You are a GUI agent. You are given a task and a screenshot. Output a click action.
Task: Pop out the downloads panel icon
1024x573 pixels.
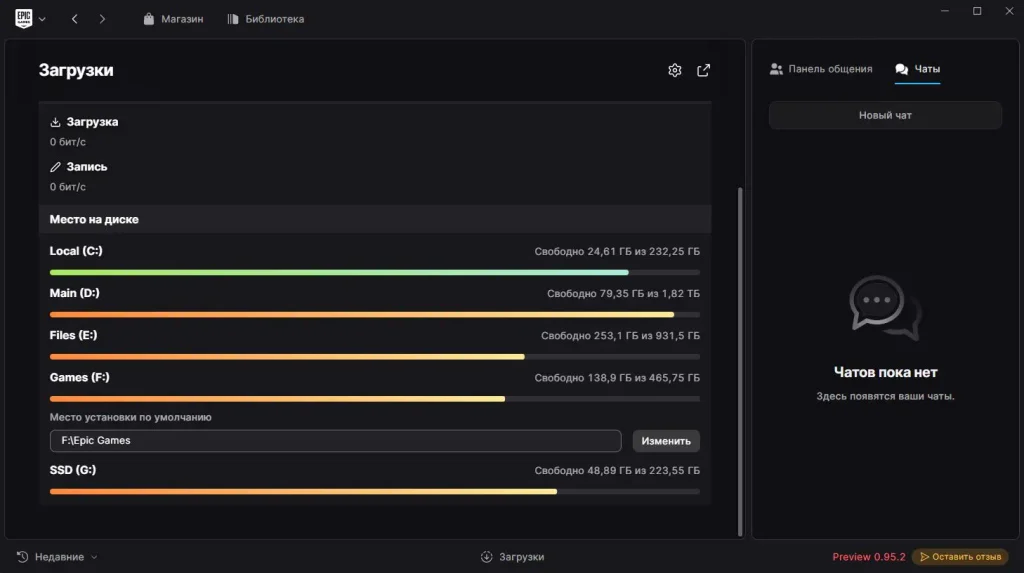[x=703, y=70]
